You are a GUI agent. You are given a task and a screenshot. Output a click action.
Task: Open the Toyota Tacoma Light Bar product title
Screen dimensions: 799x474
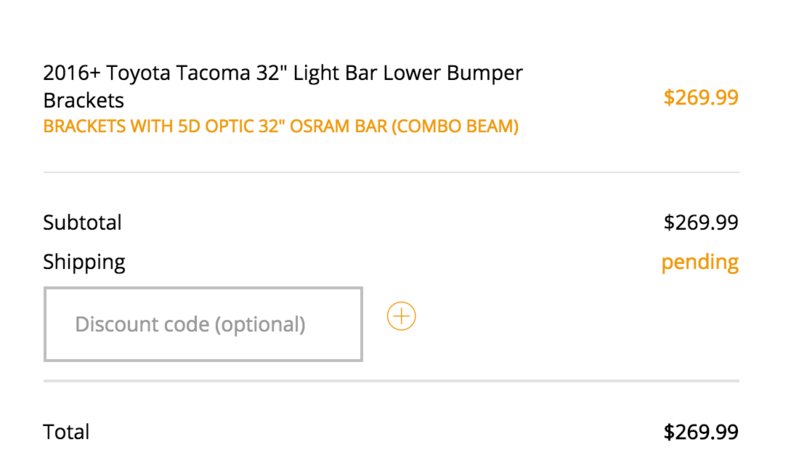[x=283, y=86]
